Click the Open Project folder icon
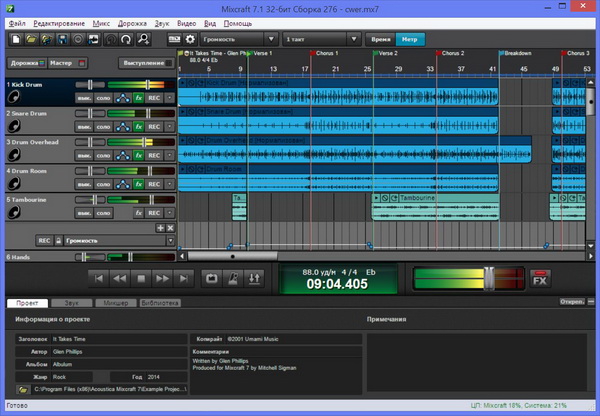 pos(31,39)
